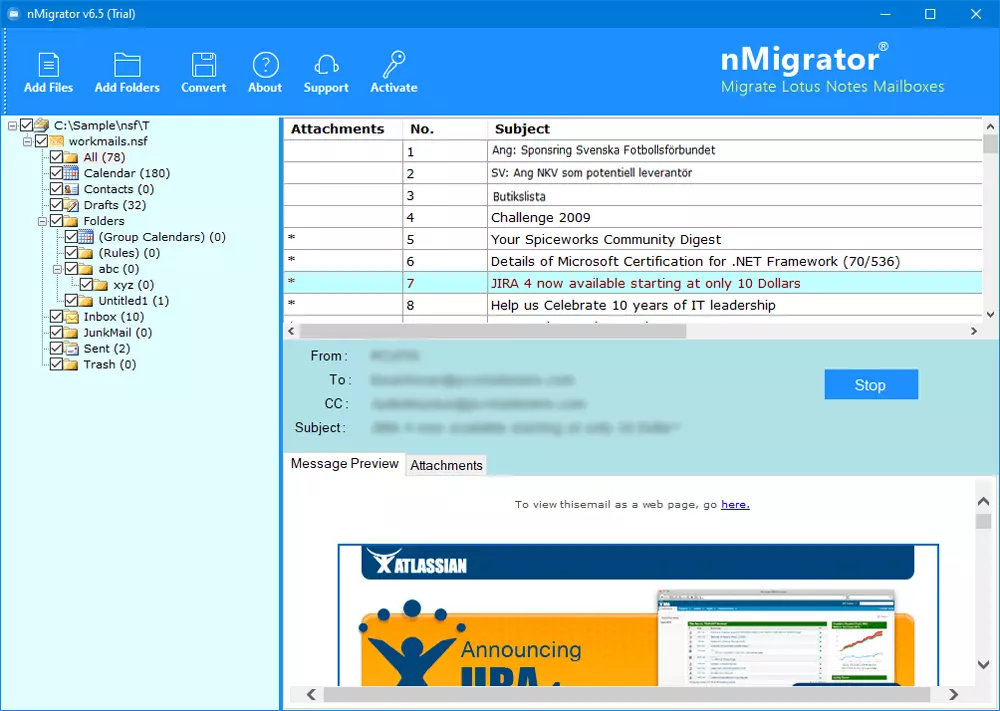
Task: Click the preview pane horizontal scrollbar thumb
Action: point(626,694)
